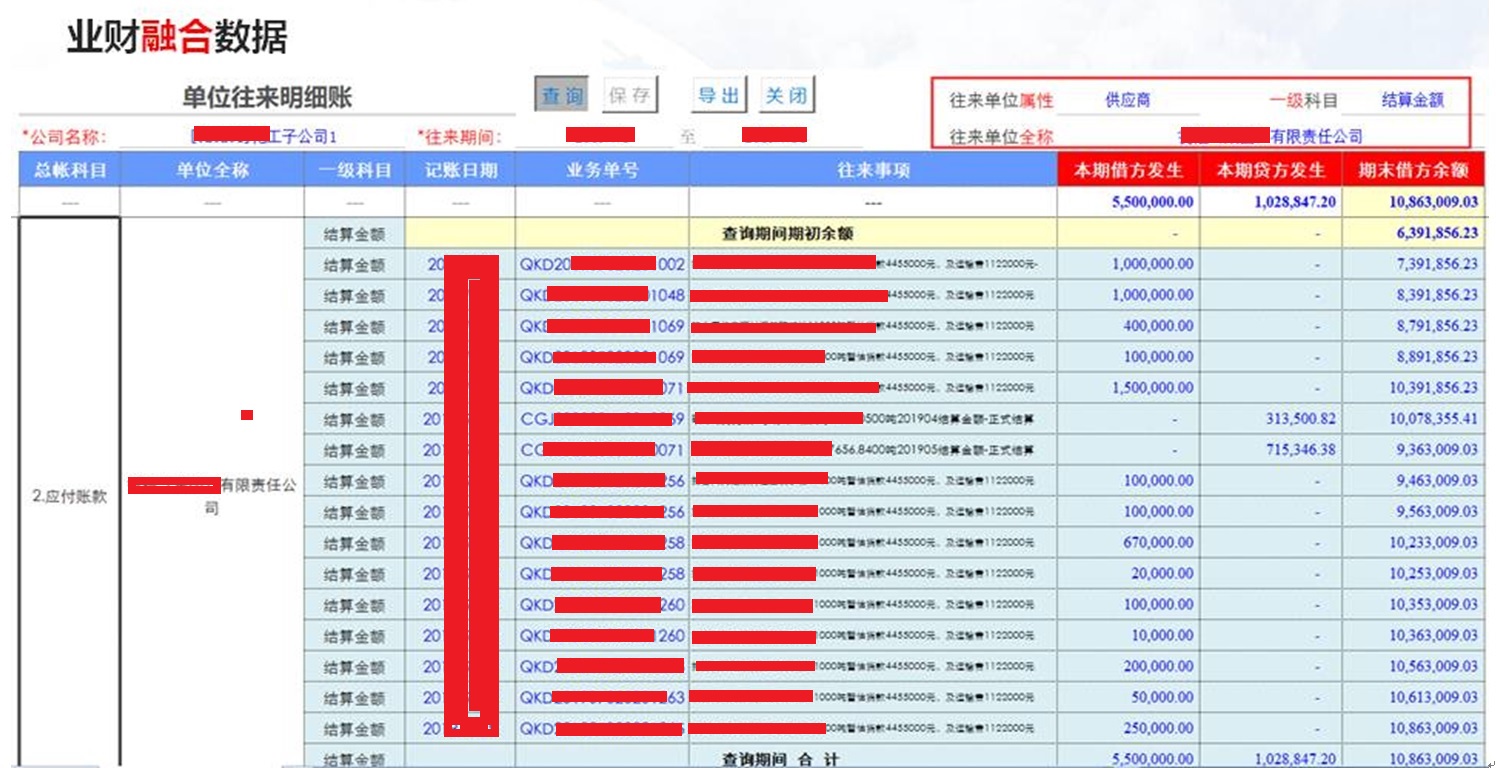Viewport: 1496px width, 778px height.
Task: Select the 本期借方发生 red column header
Action: pyautogui.click(x=1128, y=171)
